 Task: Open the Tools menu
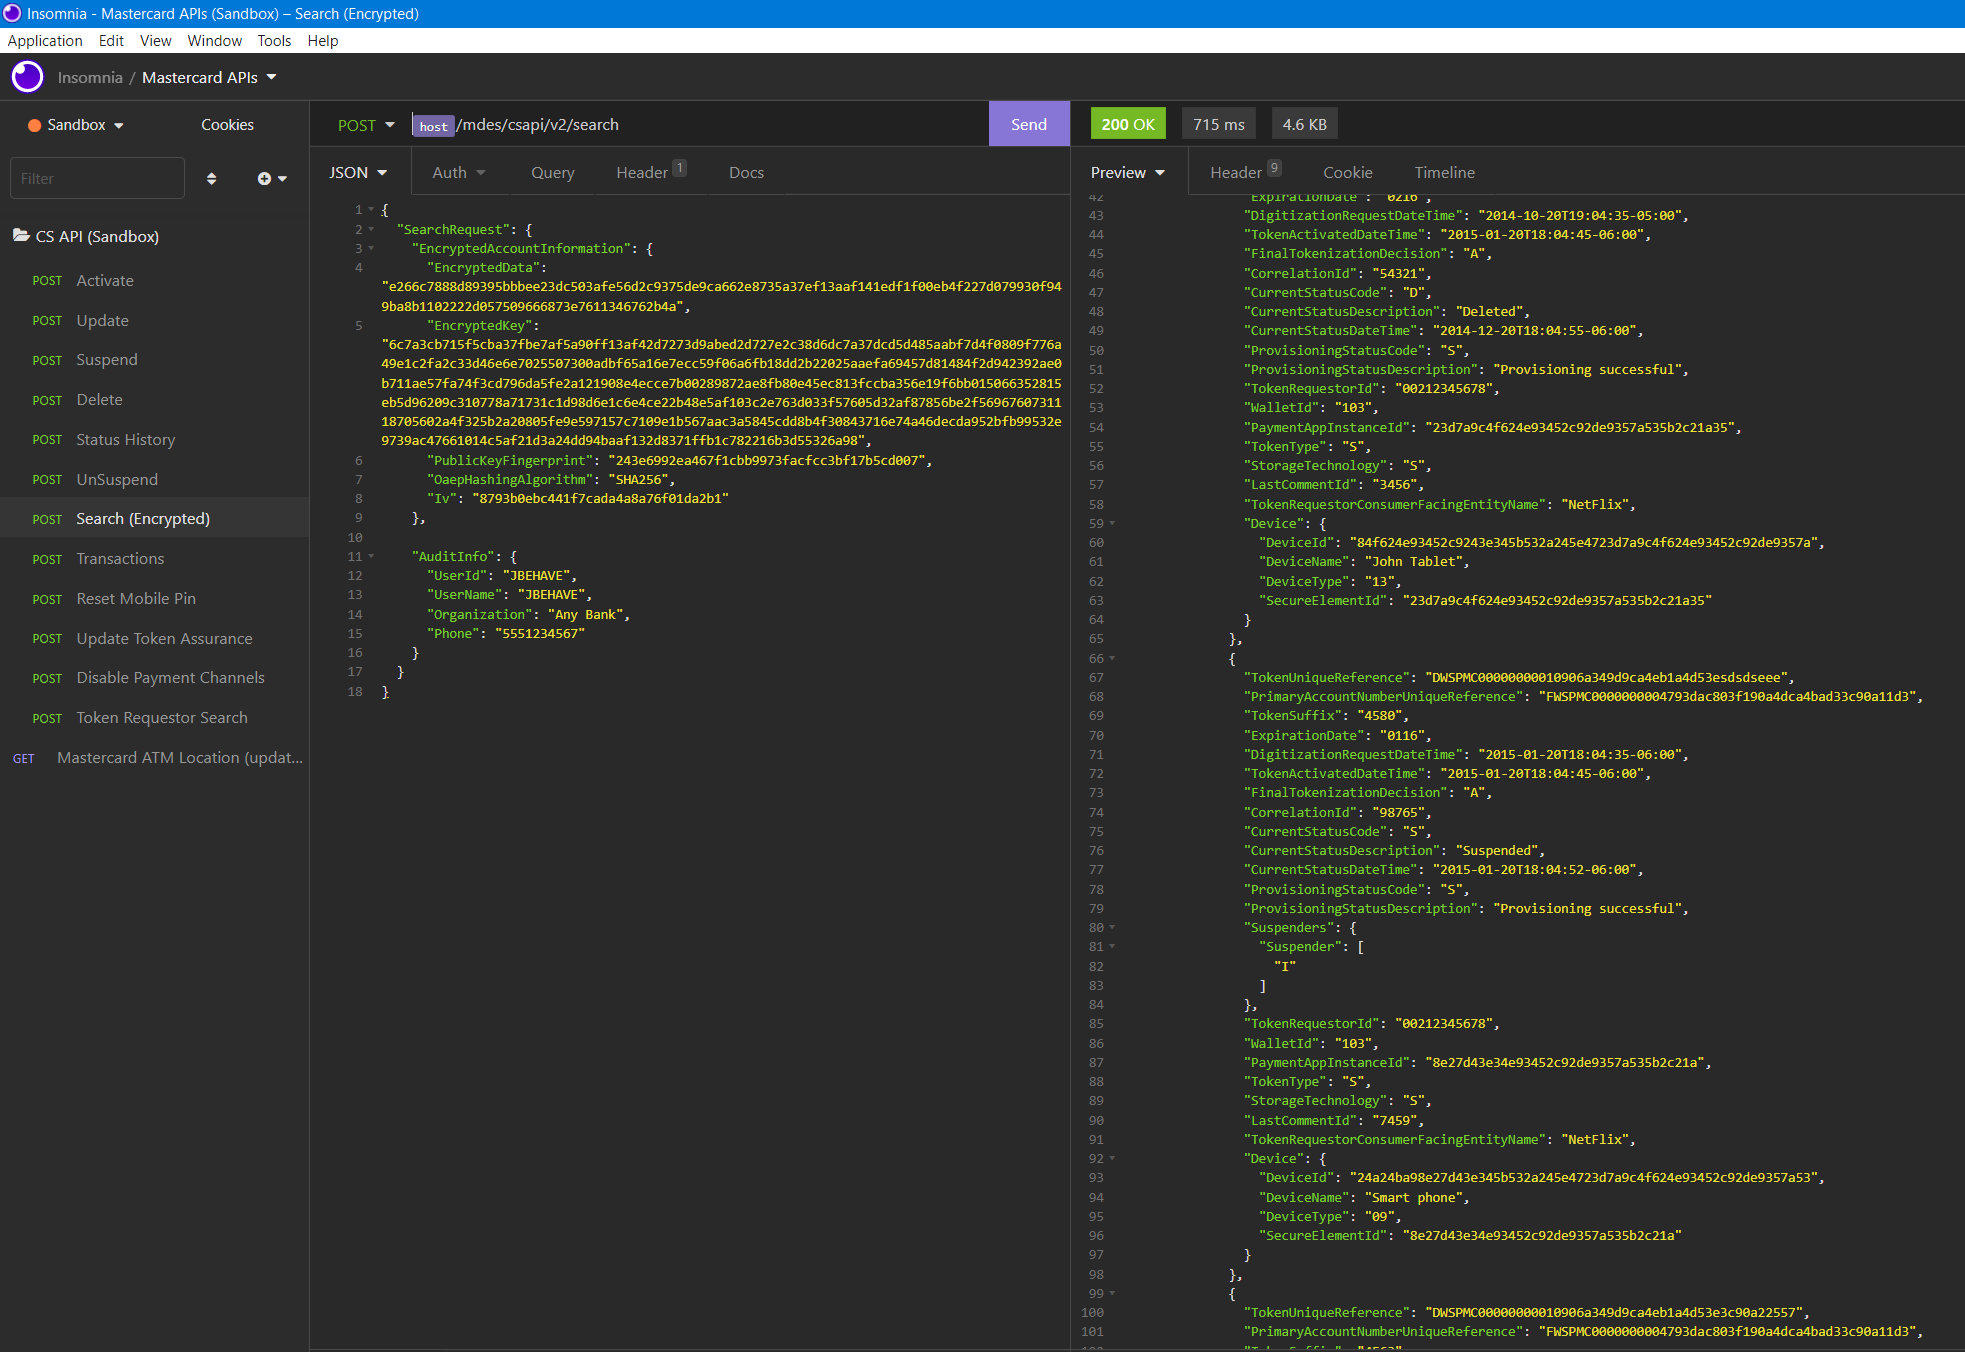tap(274, 41)
